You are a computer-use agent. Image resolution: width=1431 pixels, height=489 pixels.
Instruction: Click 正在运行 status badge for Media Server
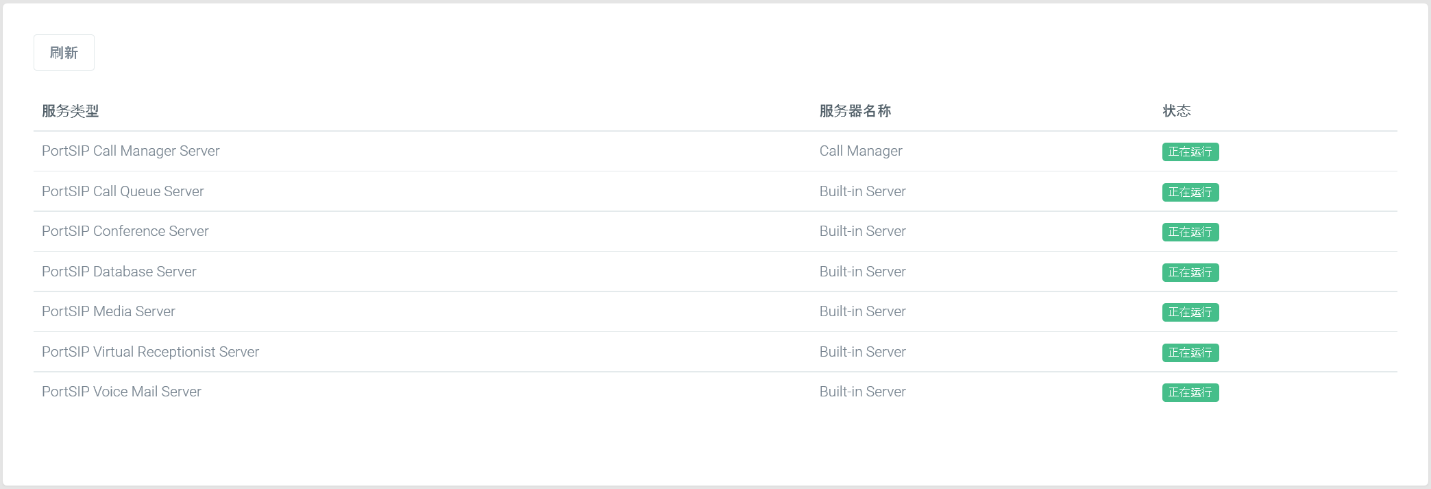tap(1190, 312)
